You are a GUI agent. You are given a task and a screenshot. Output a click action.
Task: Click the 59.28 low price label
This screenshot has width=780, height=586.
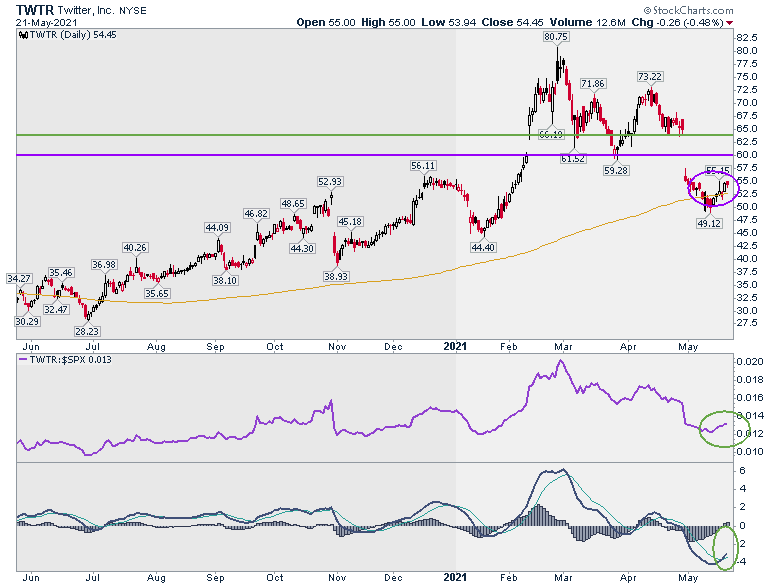point(616,171)
